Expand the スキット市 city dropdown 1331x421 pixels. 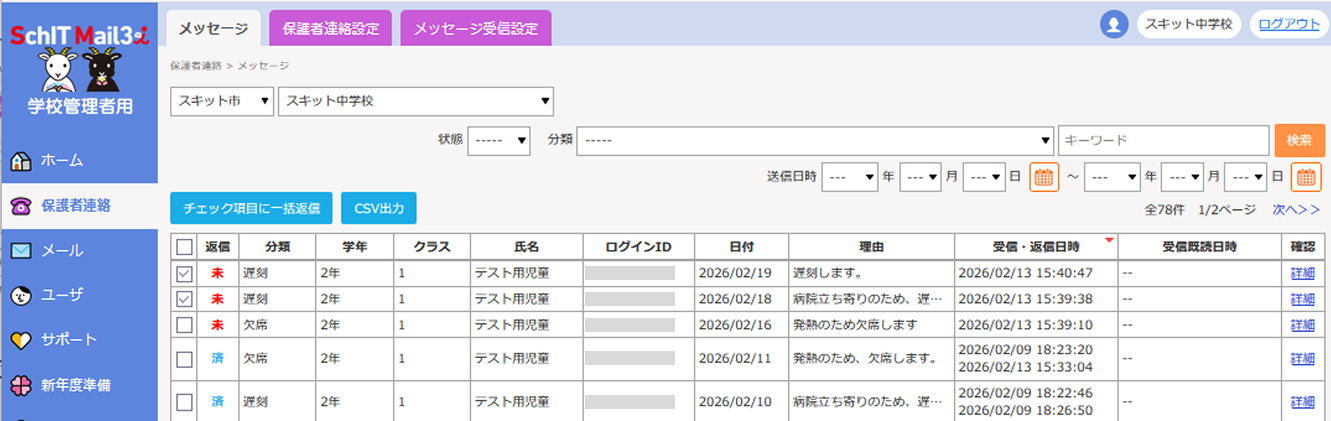(222, 101)
